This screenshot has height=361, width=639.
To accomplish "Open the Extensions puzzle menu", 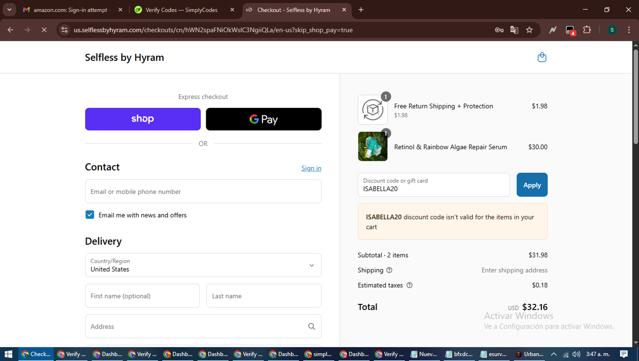I will [x=587, y=30].
